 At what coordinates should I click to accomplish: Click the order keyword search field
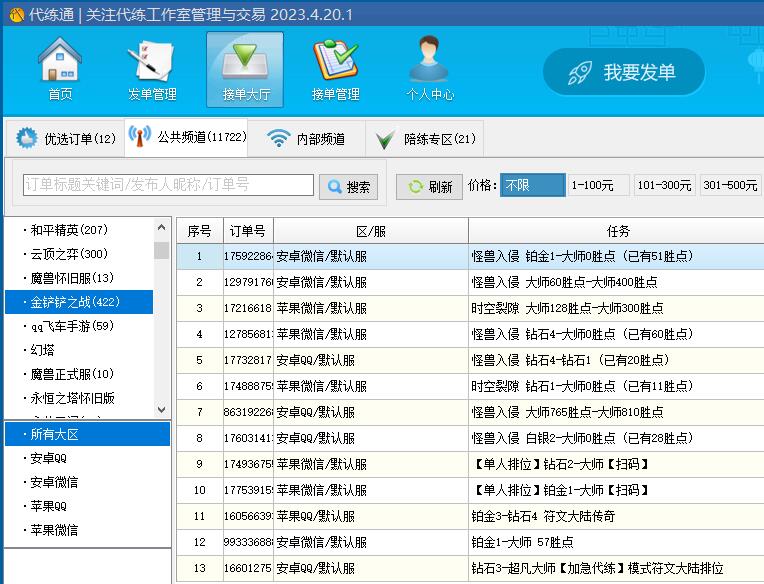click(x=168, y=185)
